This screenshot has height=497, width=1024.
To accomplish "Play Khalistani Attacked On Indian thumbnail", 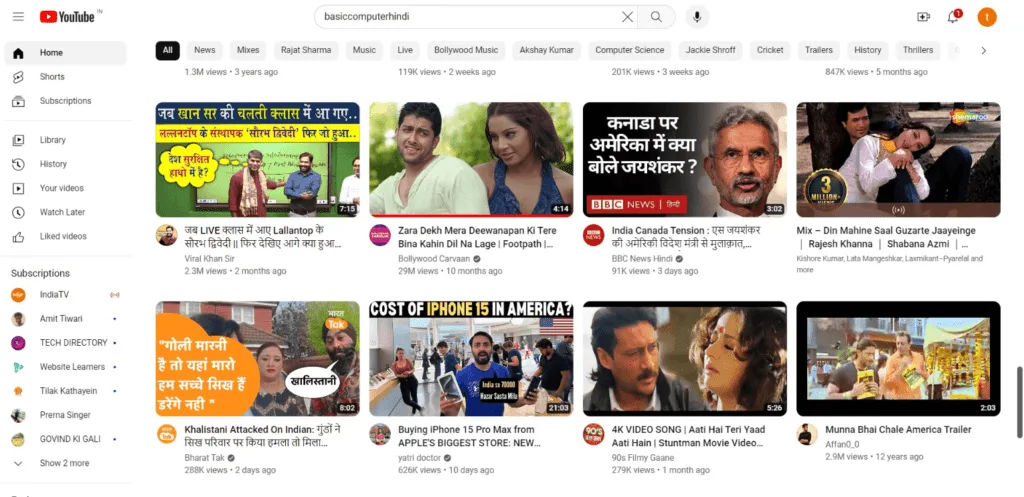I will click(x=257, y=359).
